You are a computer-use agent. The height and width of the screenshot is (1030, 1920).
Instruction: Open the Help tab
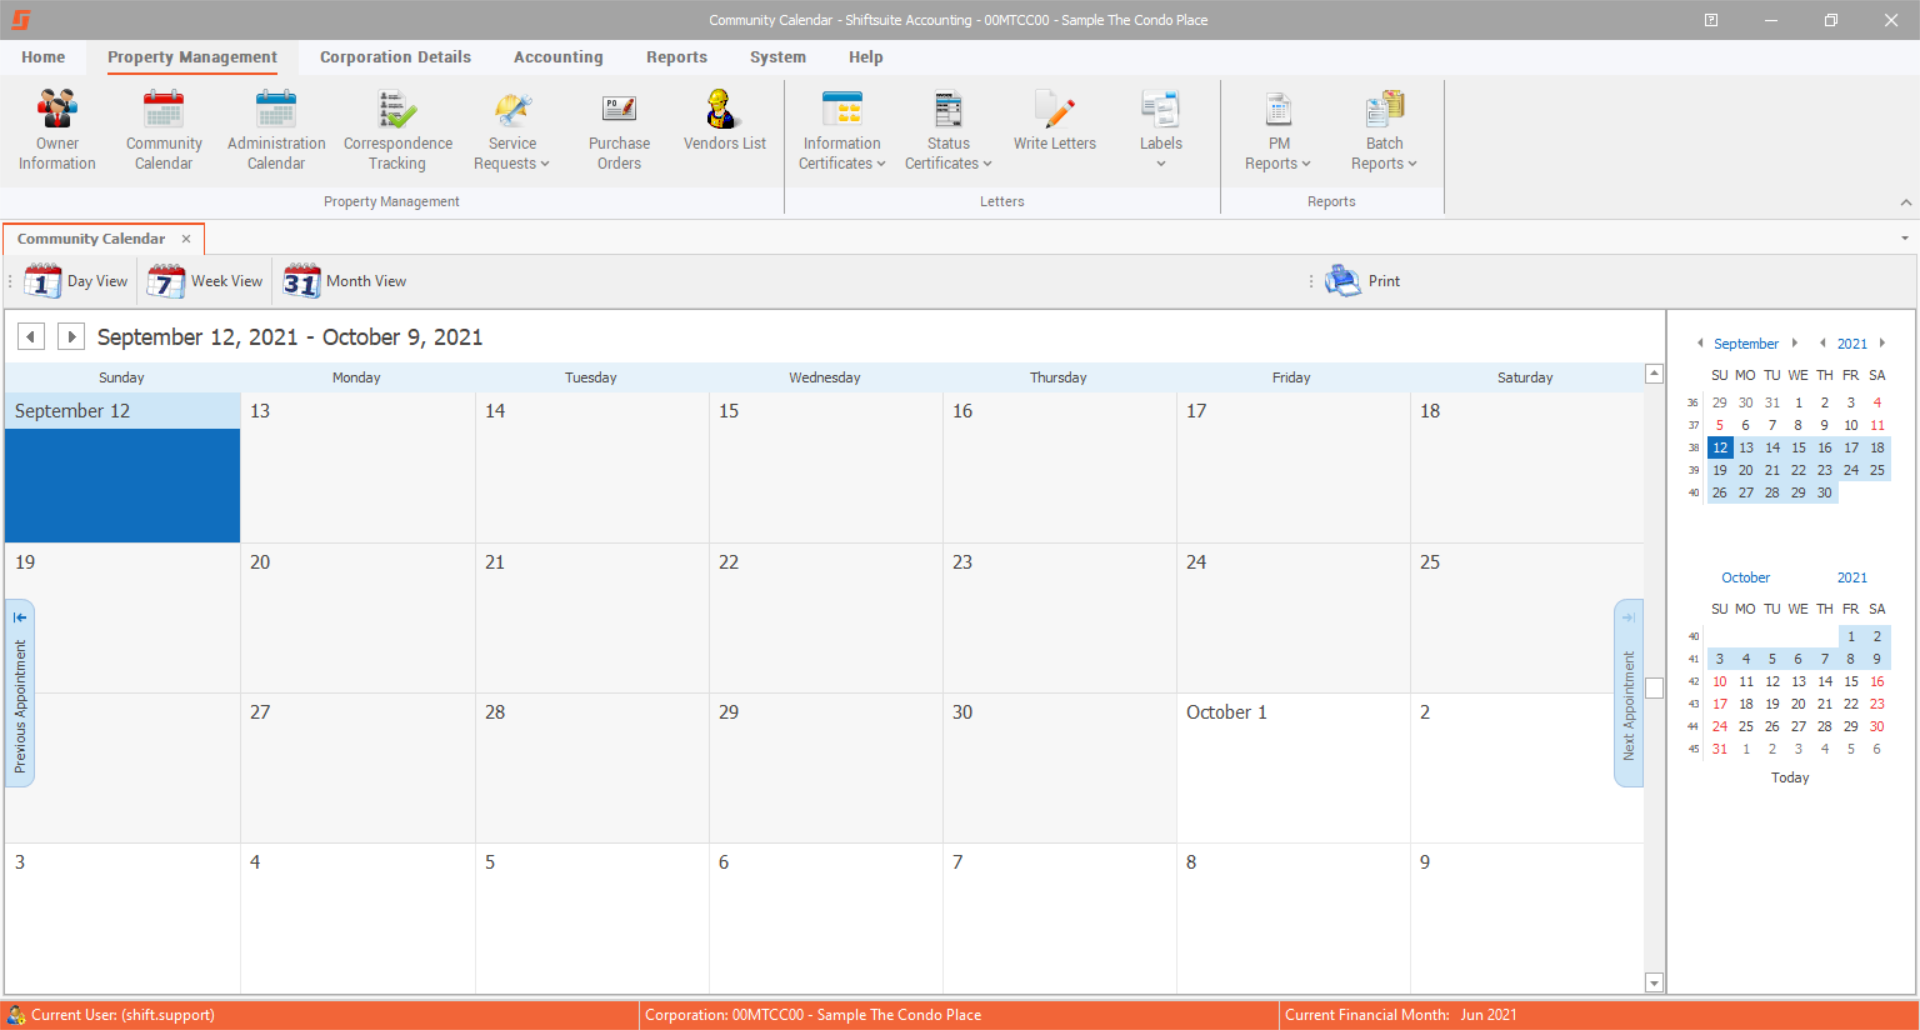(x=865, y=57)
